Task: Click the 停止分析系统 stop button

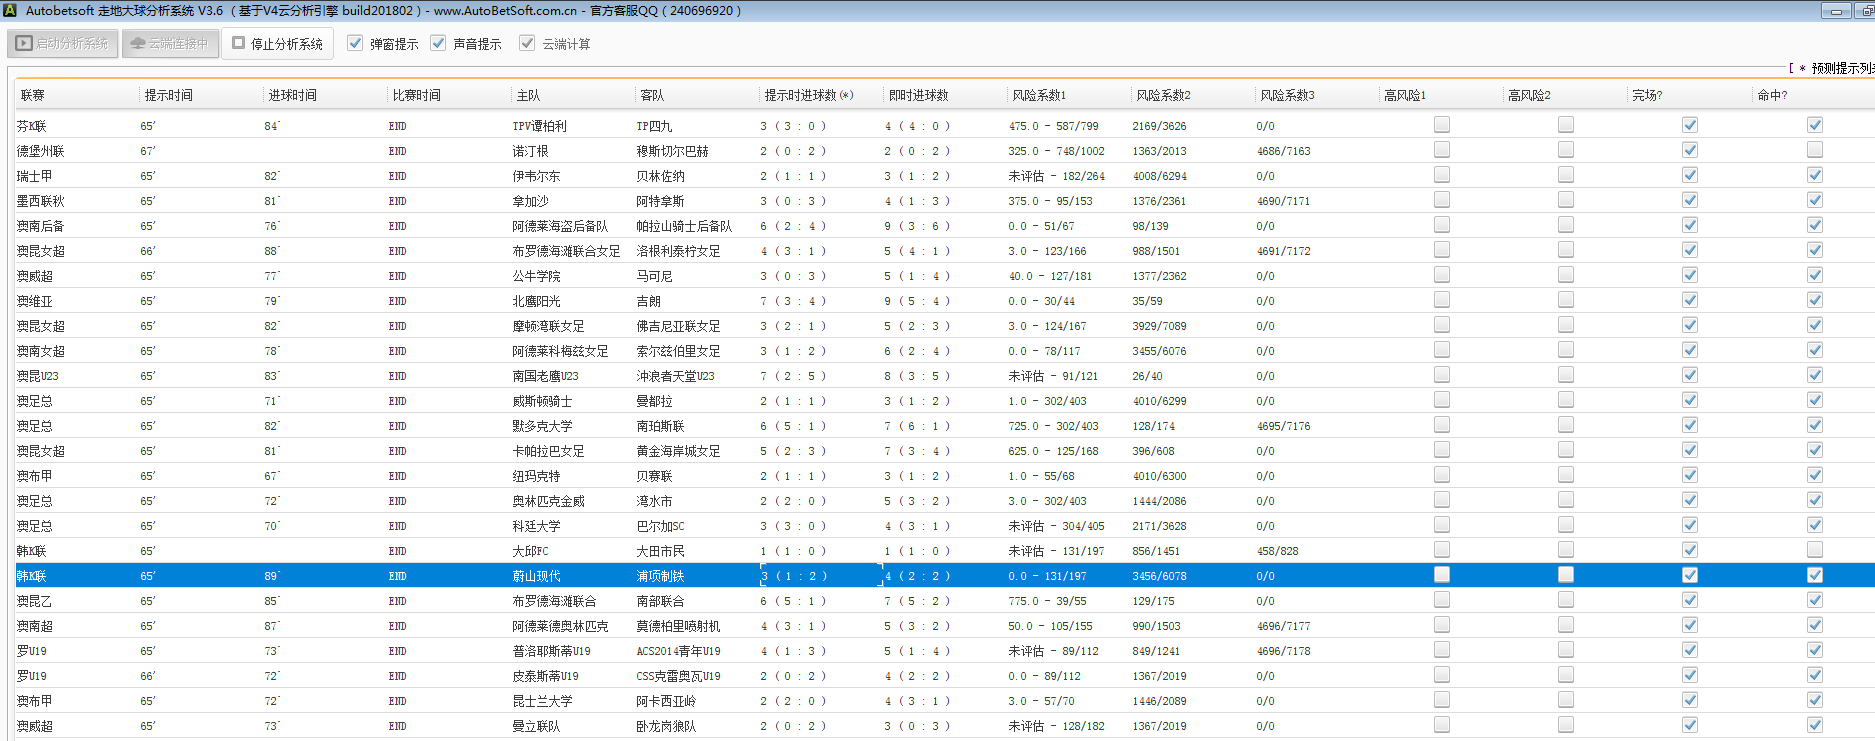Action: coord(277,44)
